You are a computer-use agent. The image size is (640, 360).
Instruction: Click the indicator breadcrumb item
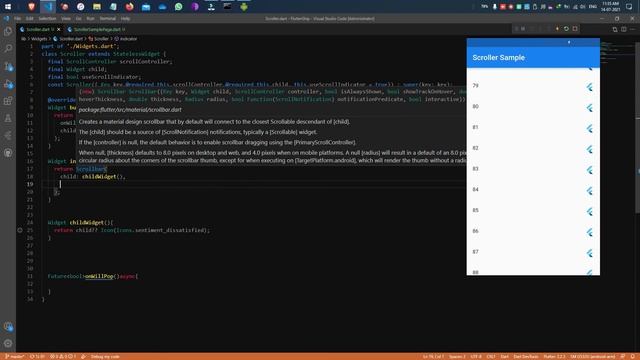coord(128,39)
